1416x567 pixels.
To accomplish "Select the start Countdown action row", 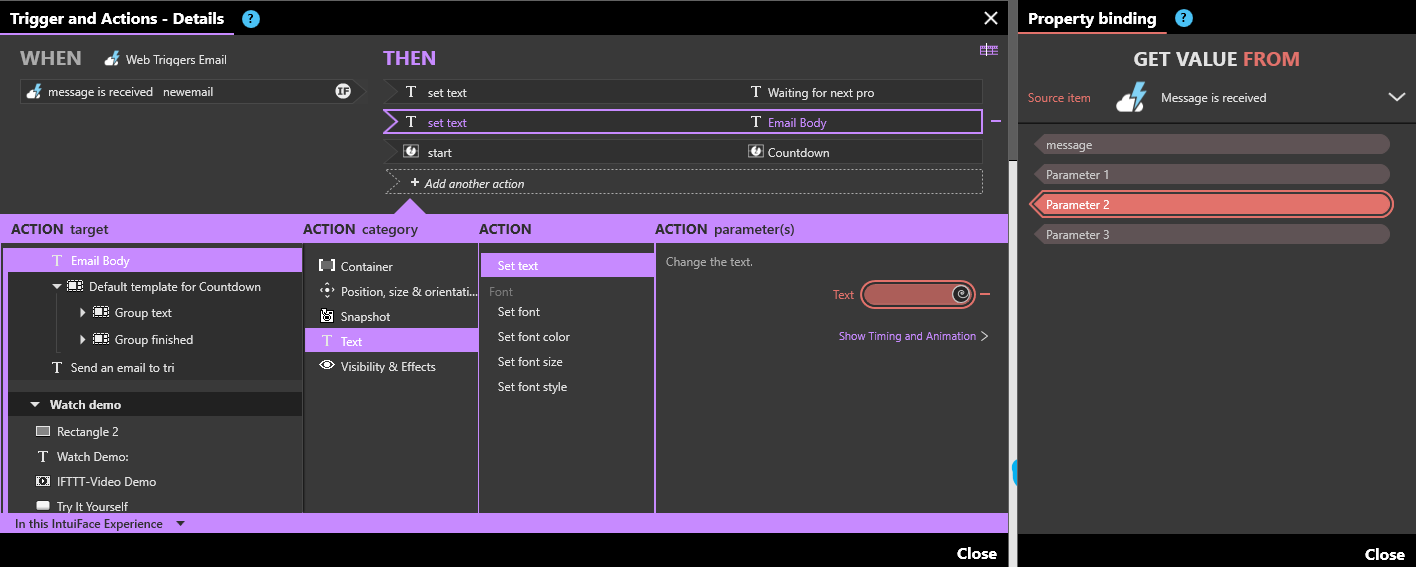I will coord(684,152).
